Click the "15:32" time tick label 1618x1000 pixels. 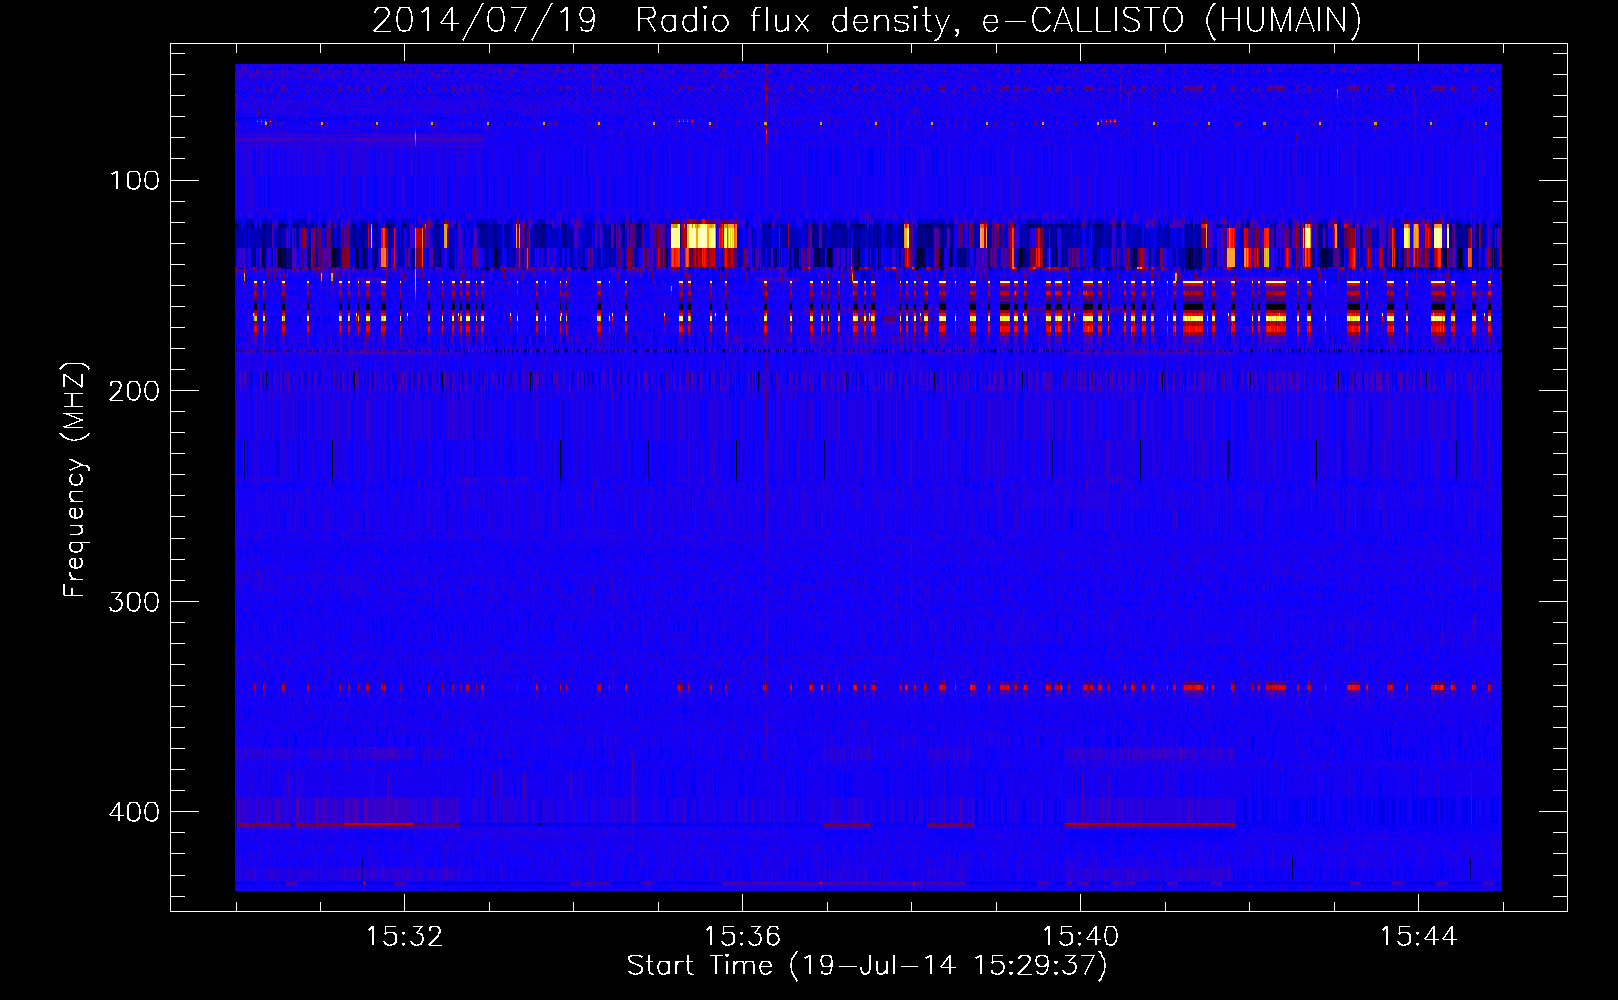(405, 937)
